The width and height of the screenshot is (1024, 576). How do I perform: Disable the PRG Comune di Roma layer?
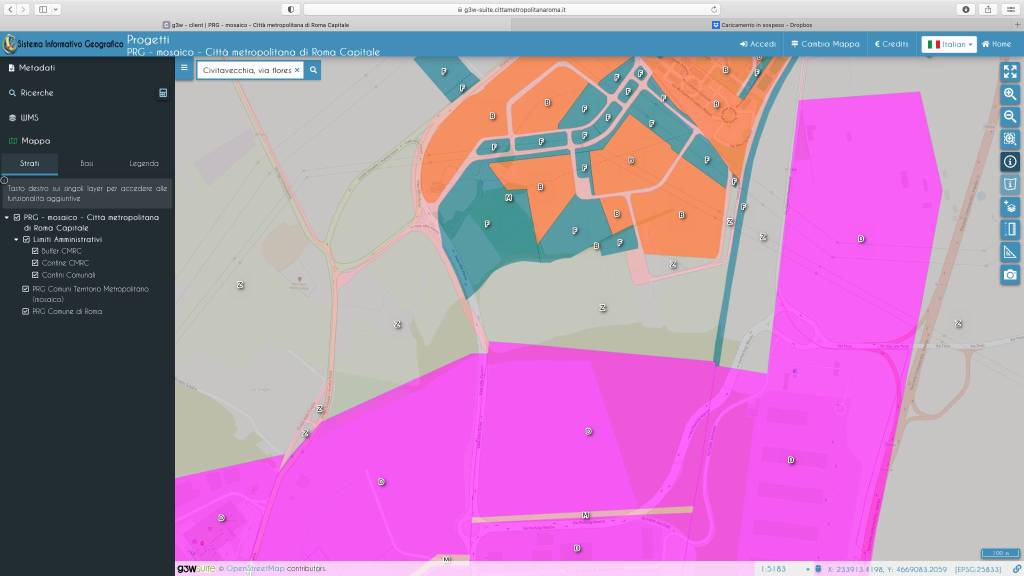[26, 311]
